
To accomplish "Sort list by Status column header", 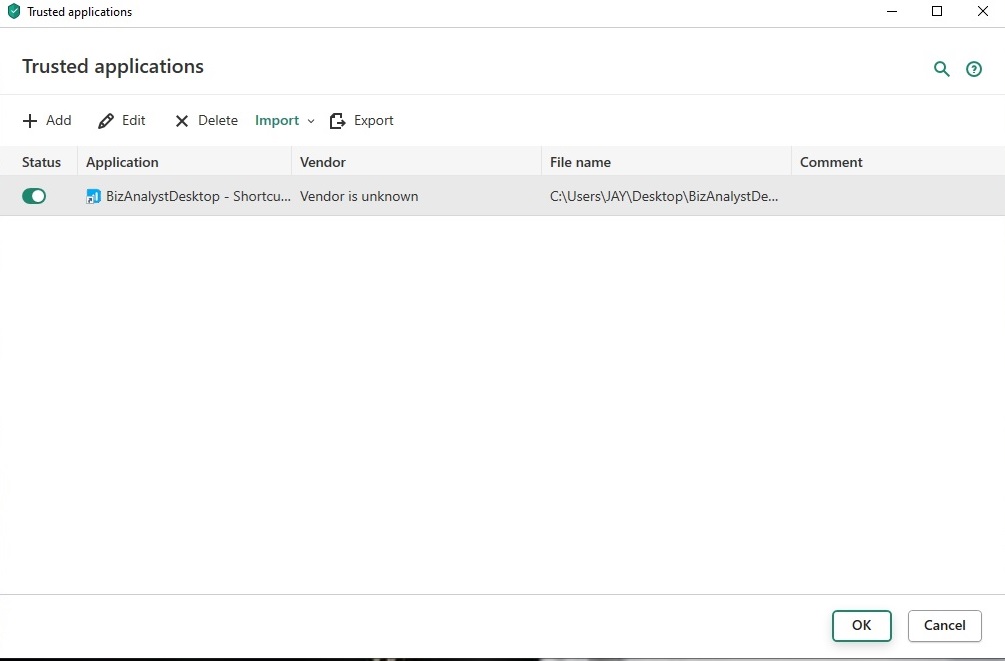I will 41,162.
